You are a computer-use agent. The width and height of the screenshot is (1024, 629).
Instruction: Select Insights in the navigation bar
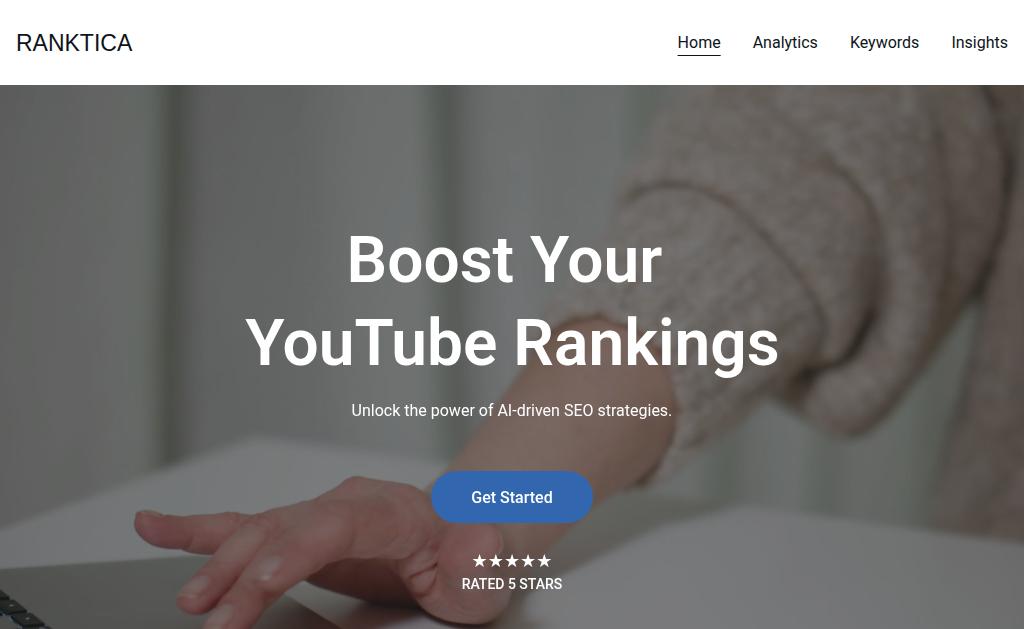pyautogui.click(x=979, y=42)
